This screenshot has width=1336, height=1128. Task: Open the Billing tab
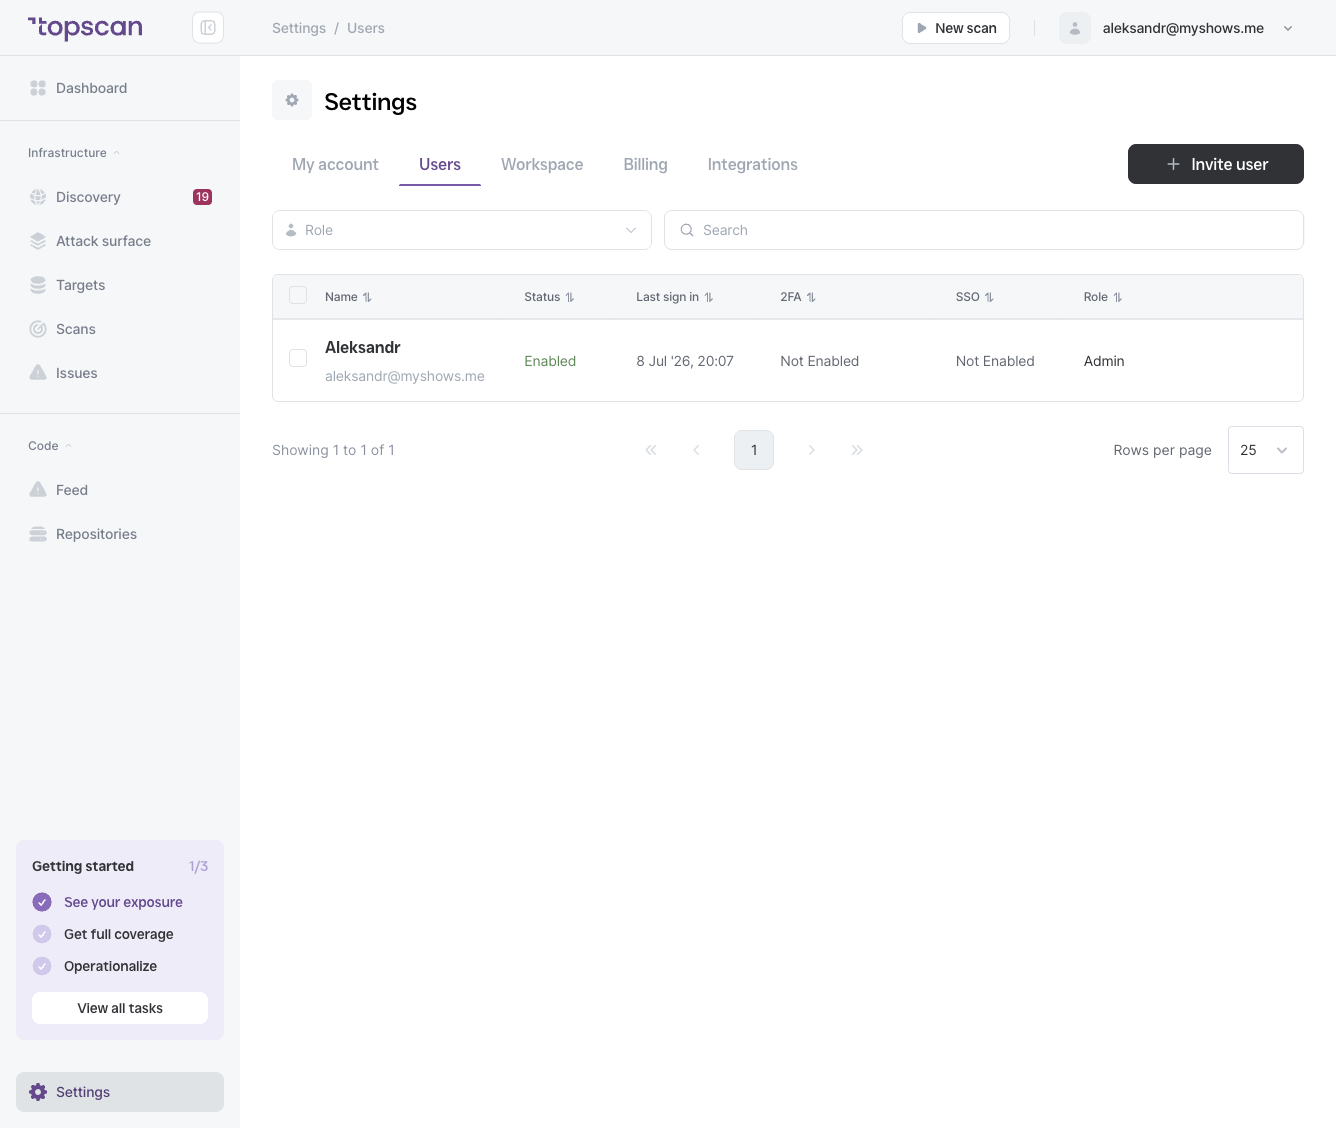(x=645, y=164)
